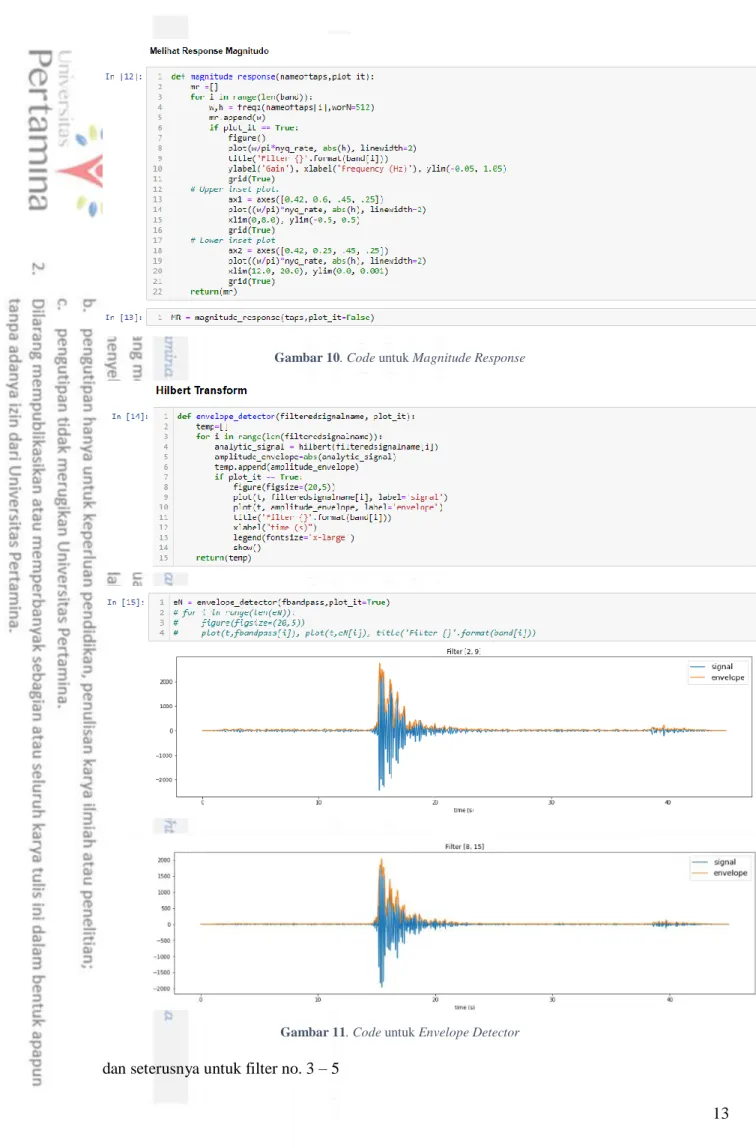
Task: Click 'return(mr)' line in cell 12
Action: click(x=214, y=291)
